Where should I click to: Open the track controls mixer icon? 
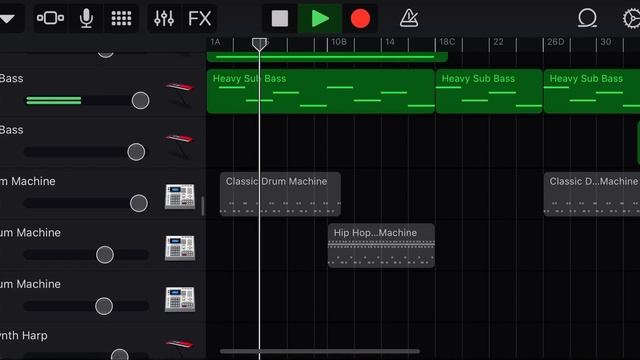coord(164,18)
